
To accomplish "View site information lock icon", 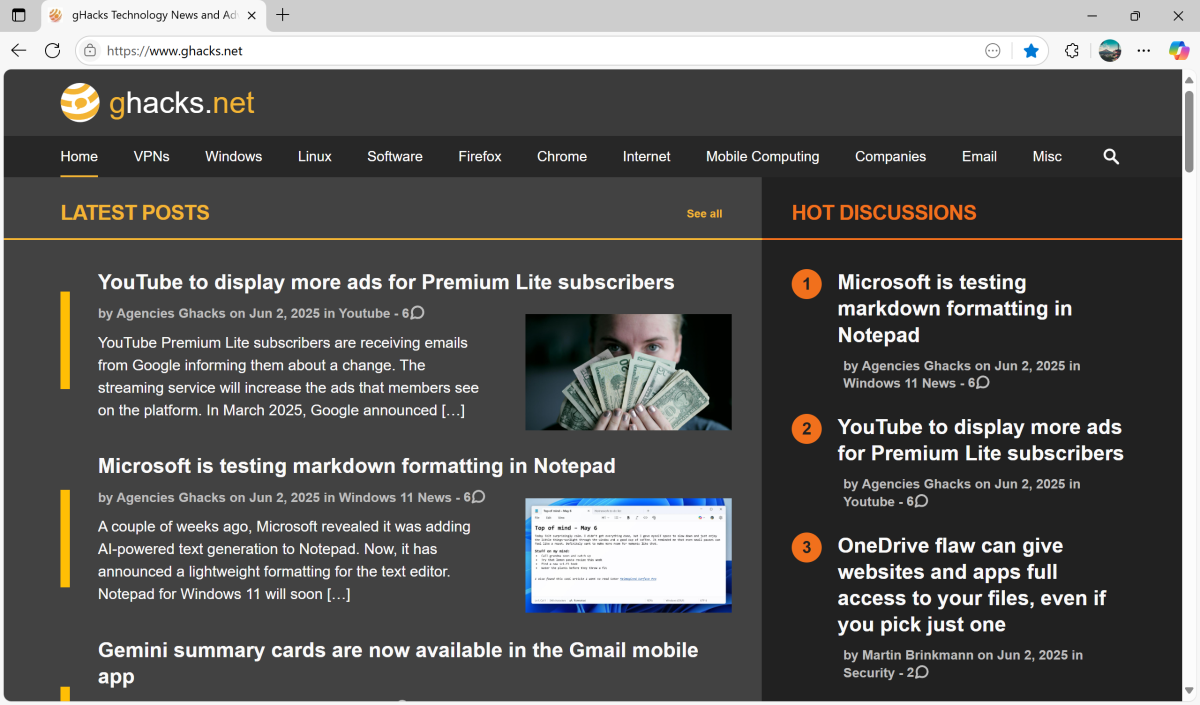I will (x=90, y=50).
